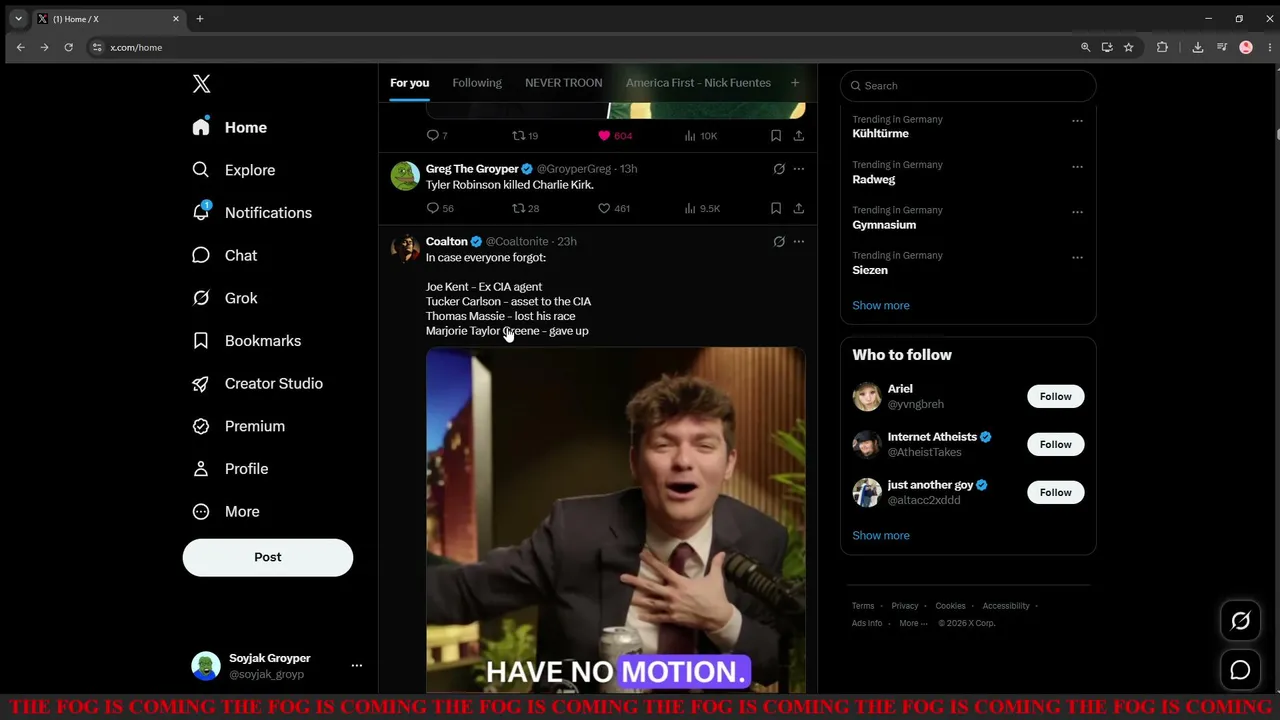Screen dimensions: 1280x720
Task: Reply to the post with 7 replies
Action: pos(437,135)
